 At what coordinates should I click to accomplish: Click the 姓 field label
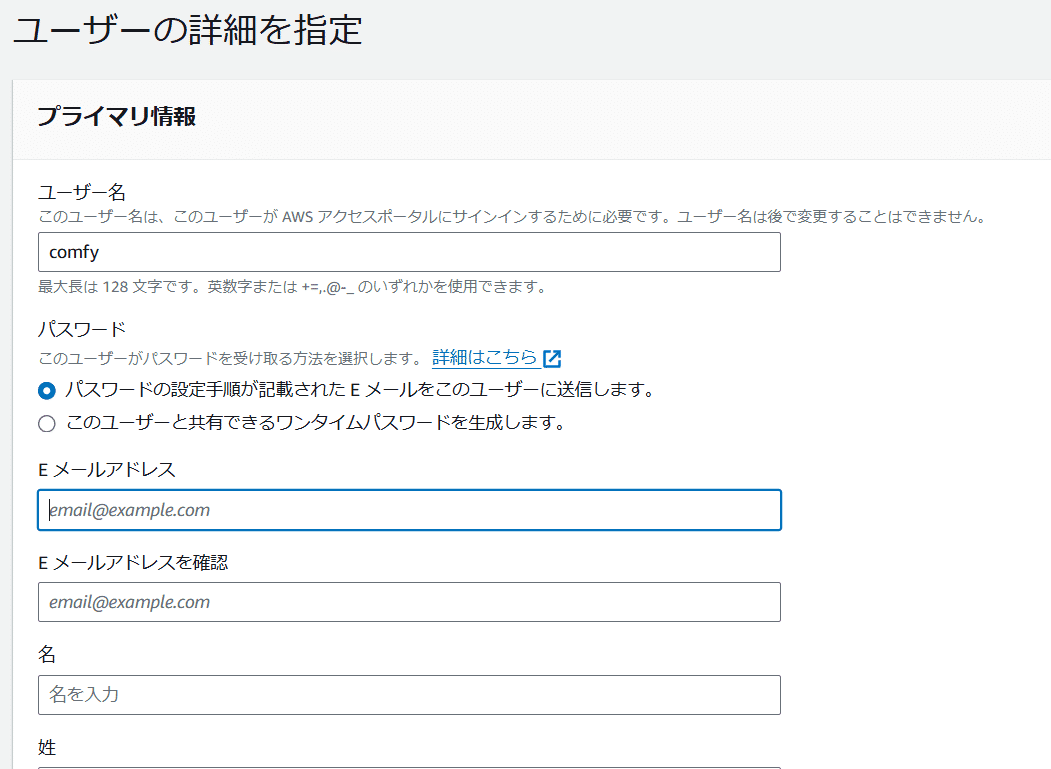(x=47, y=746)
